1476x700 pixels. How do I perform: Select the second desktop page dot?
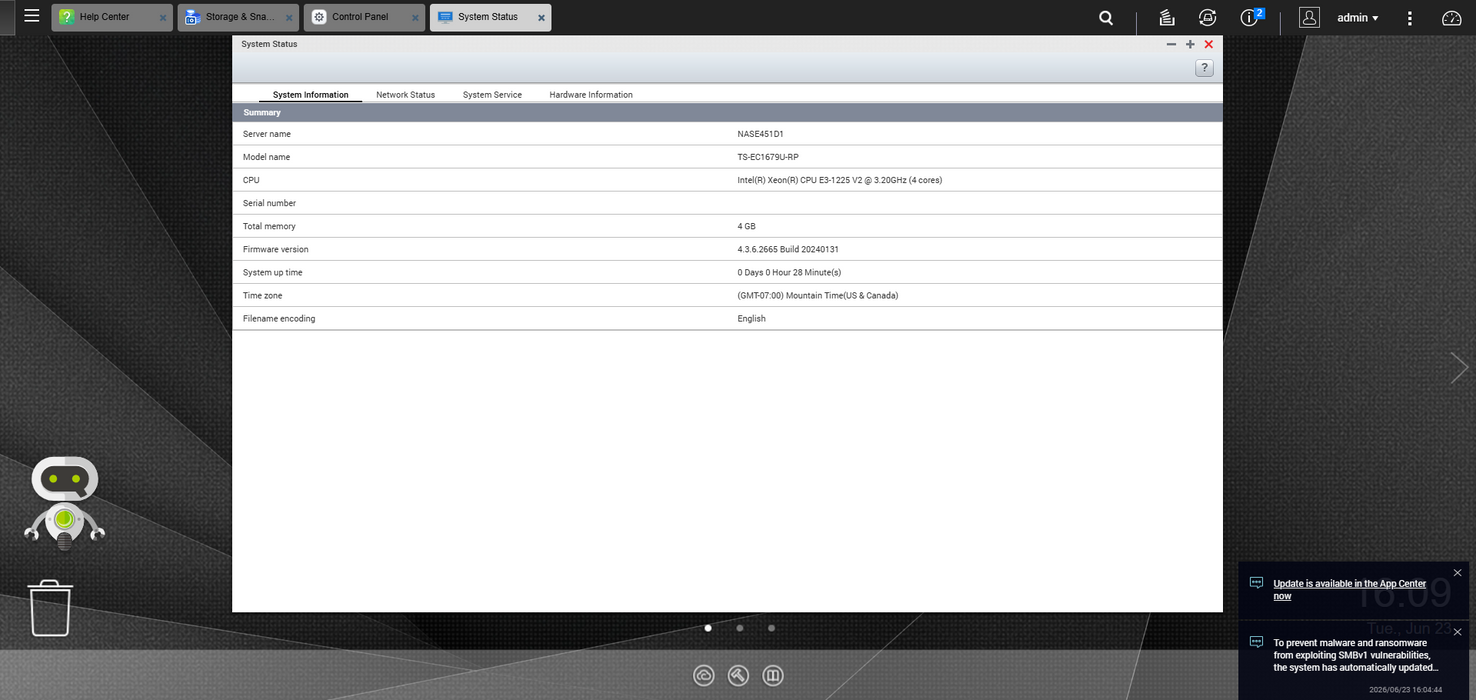tap(740, 628)
